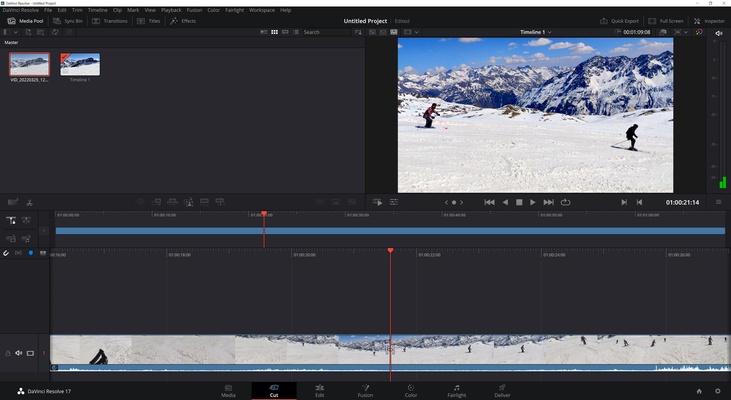Jump to the last frame
Screen dimensions: 731x400
[x=548, y=202]
